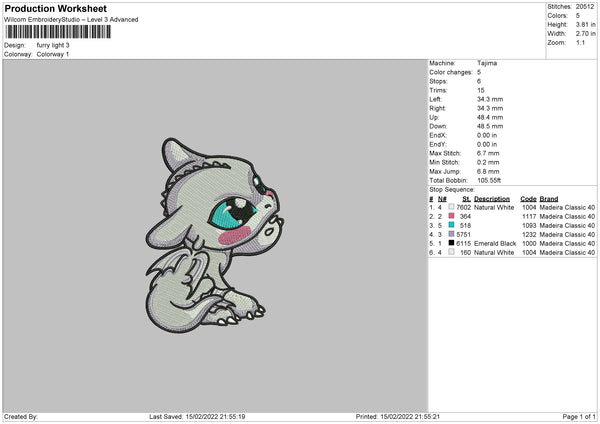Click the Zoom value 1:1

[x=580, y=43]
